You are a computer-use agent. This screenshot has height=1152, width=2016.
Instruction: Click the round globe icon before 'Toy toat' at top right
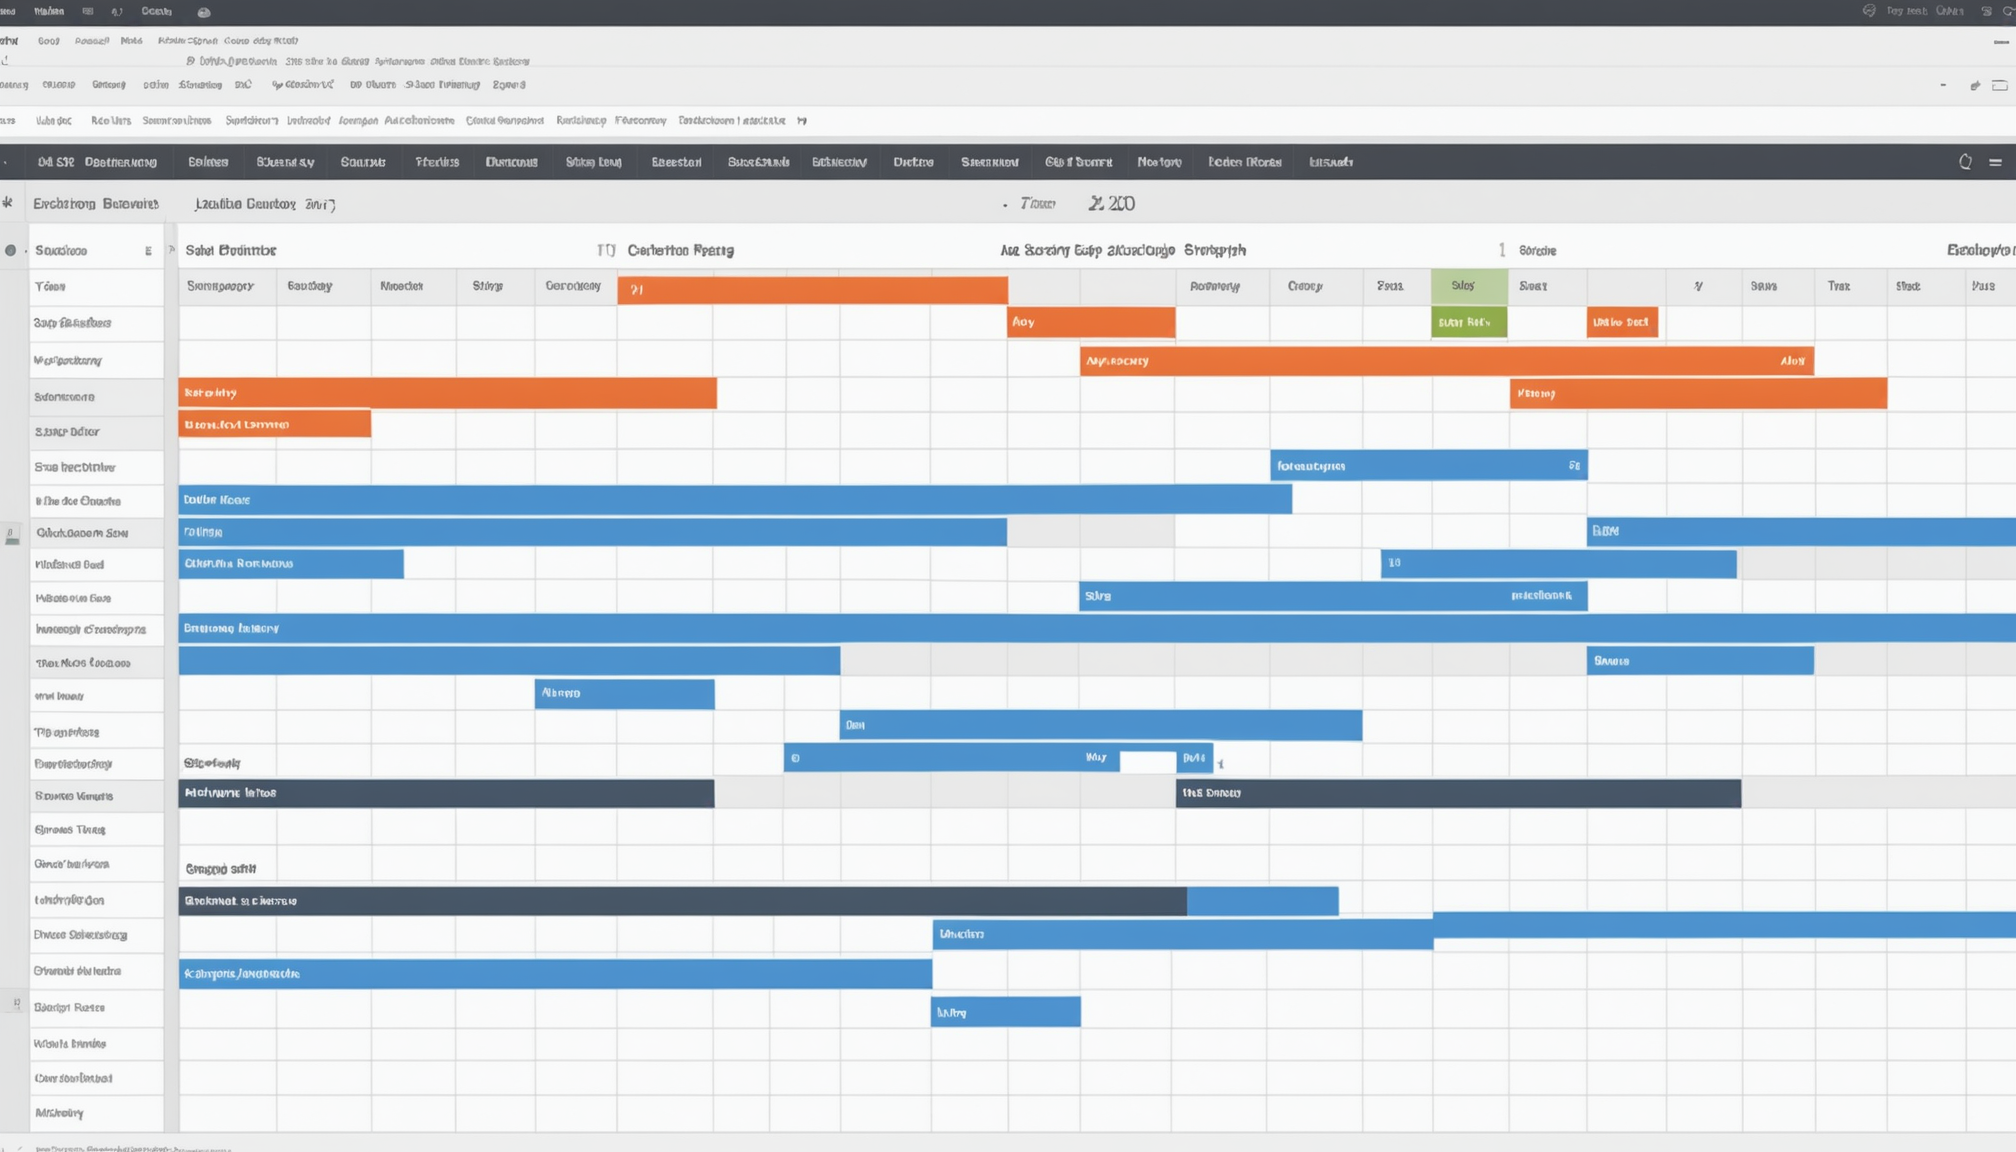(1869, 11)
